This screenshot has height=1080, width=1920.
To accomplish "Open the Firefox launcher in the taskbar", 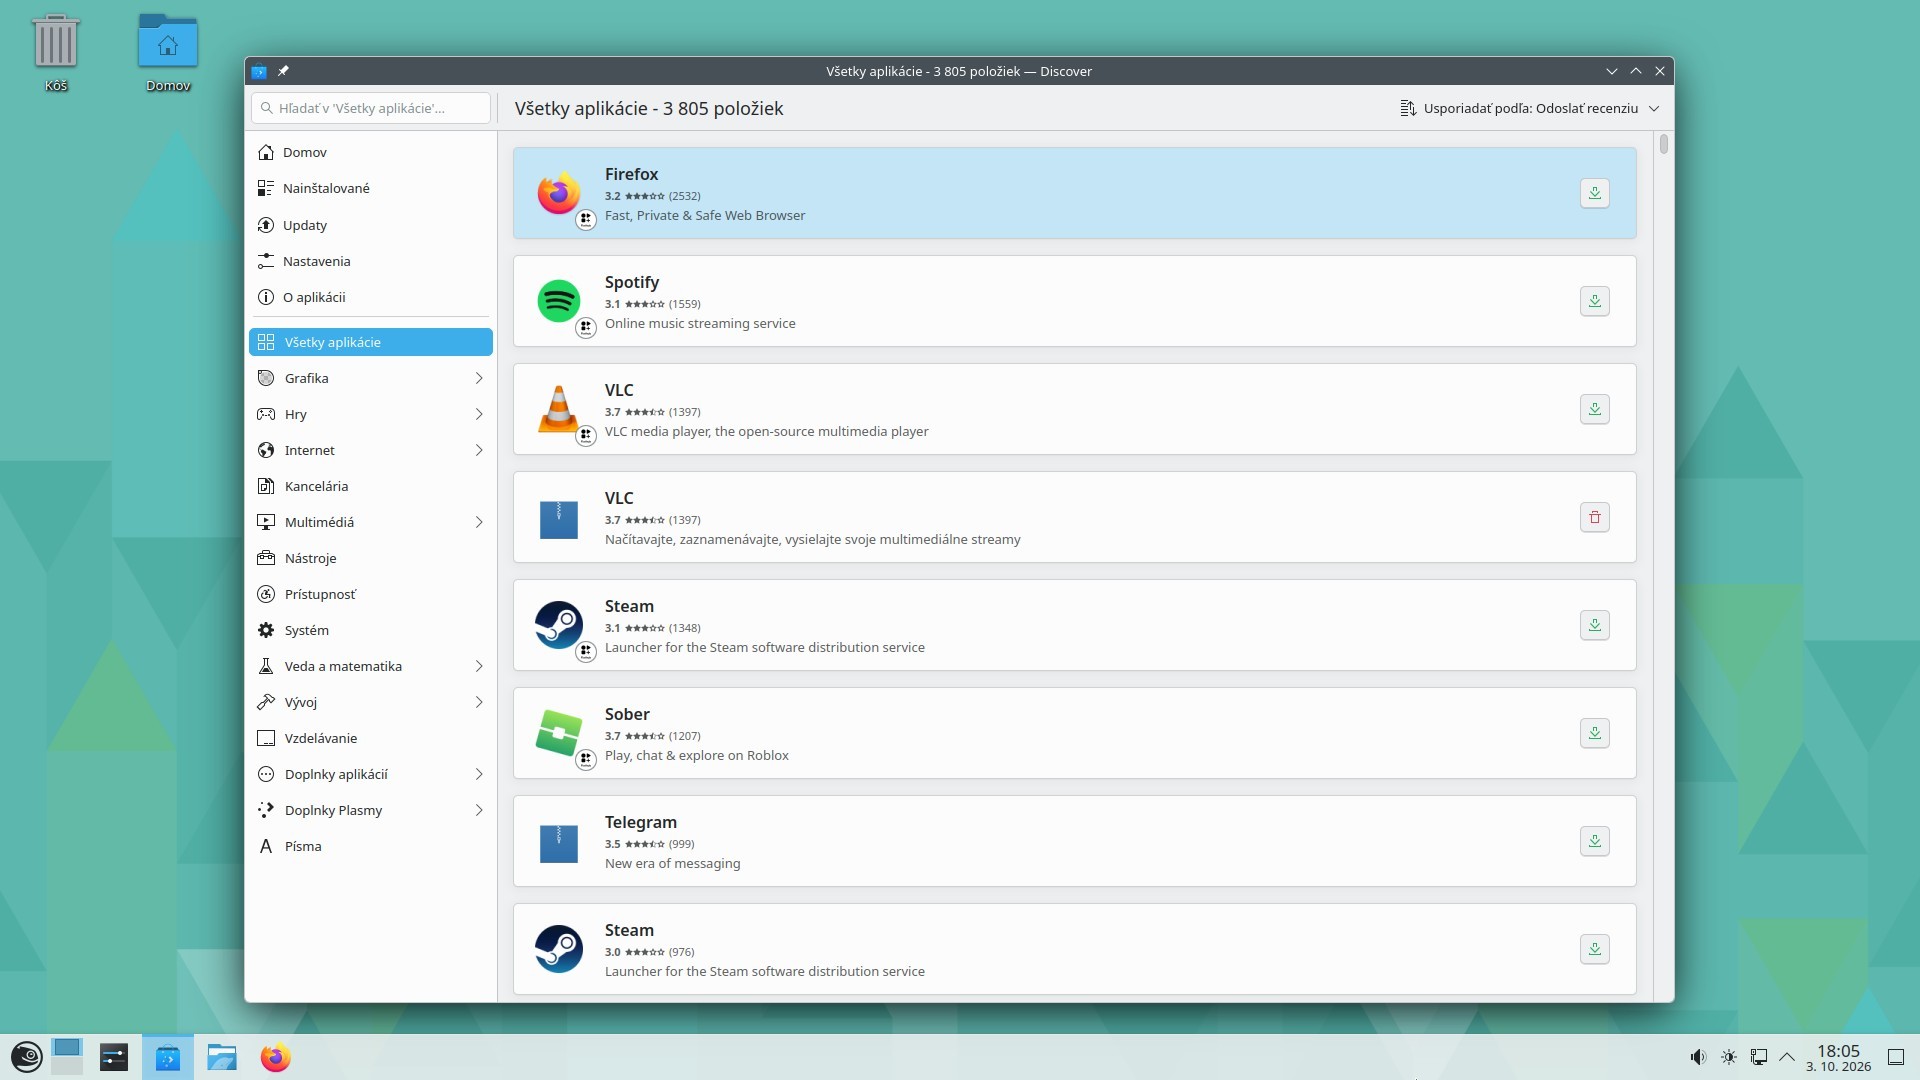I will [275, 1057].
